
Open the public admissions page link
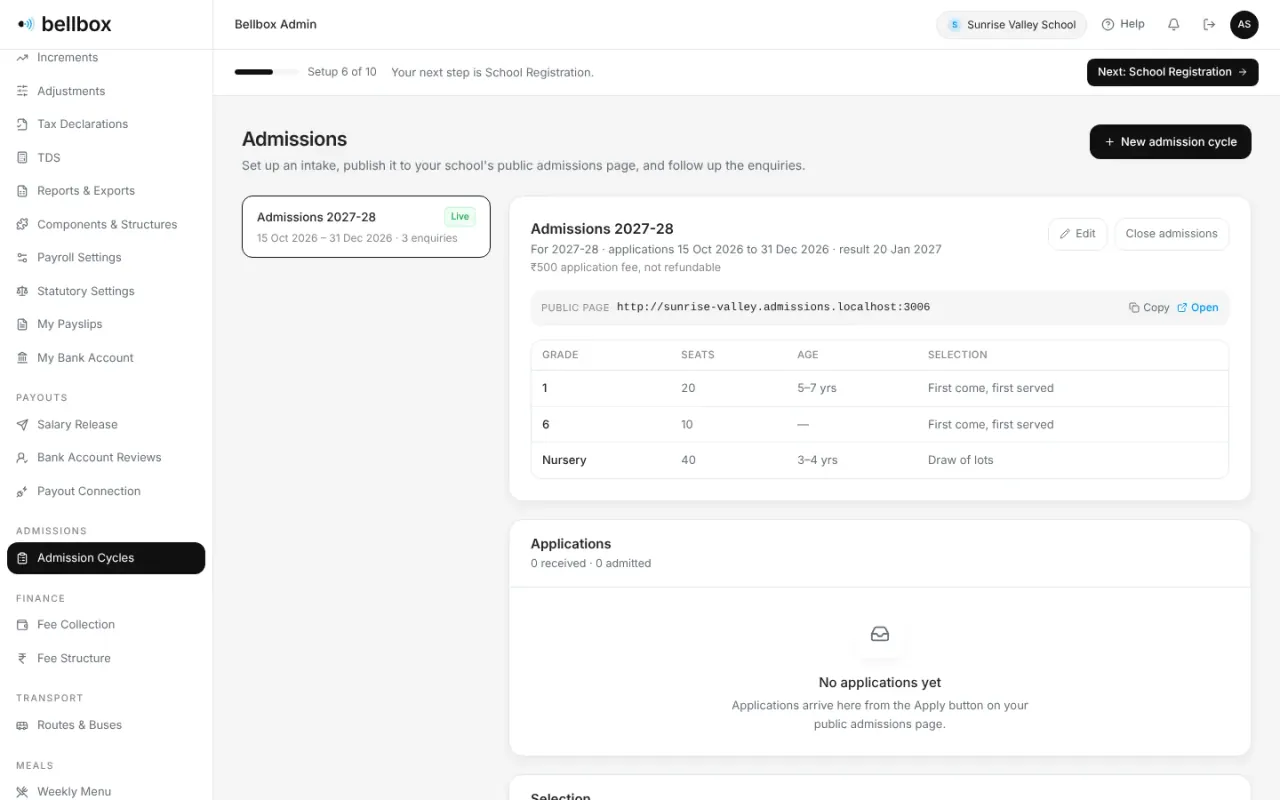click(x=1198, y=308)
